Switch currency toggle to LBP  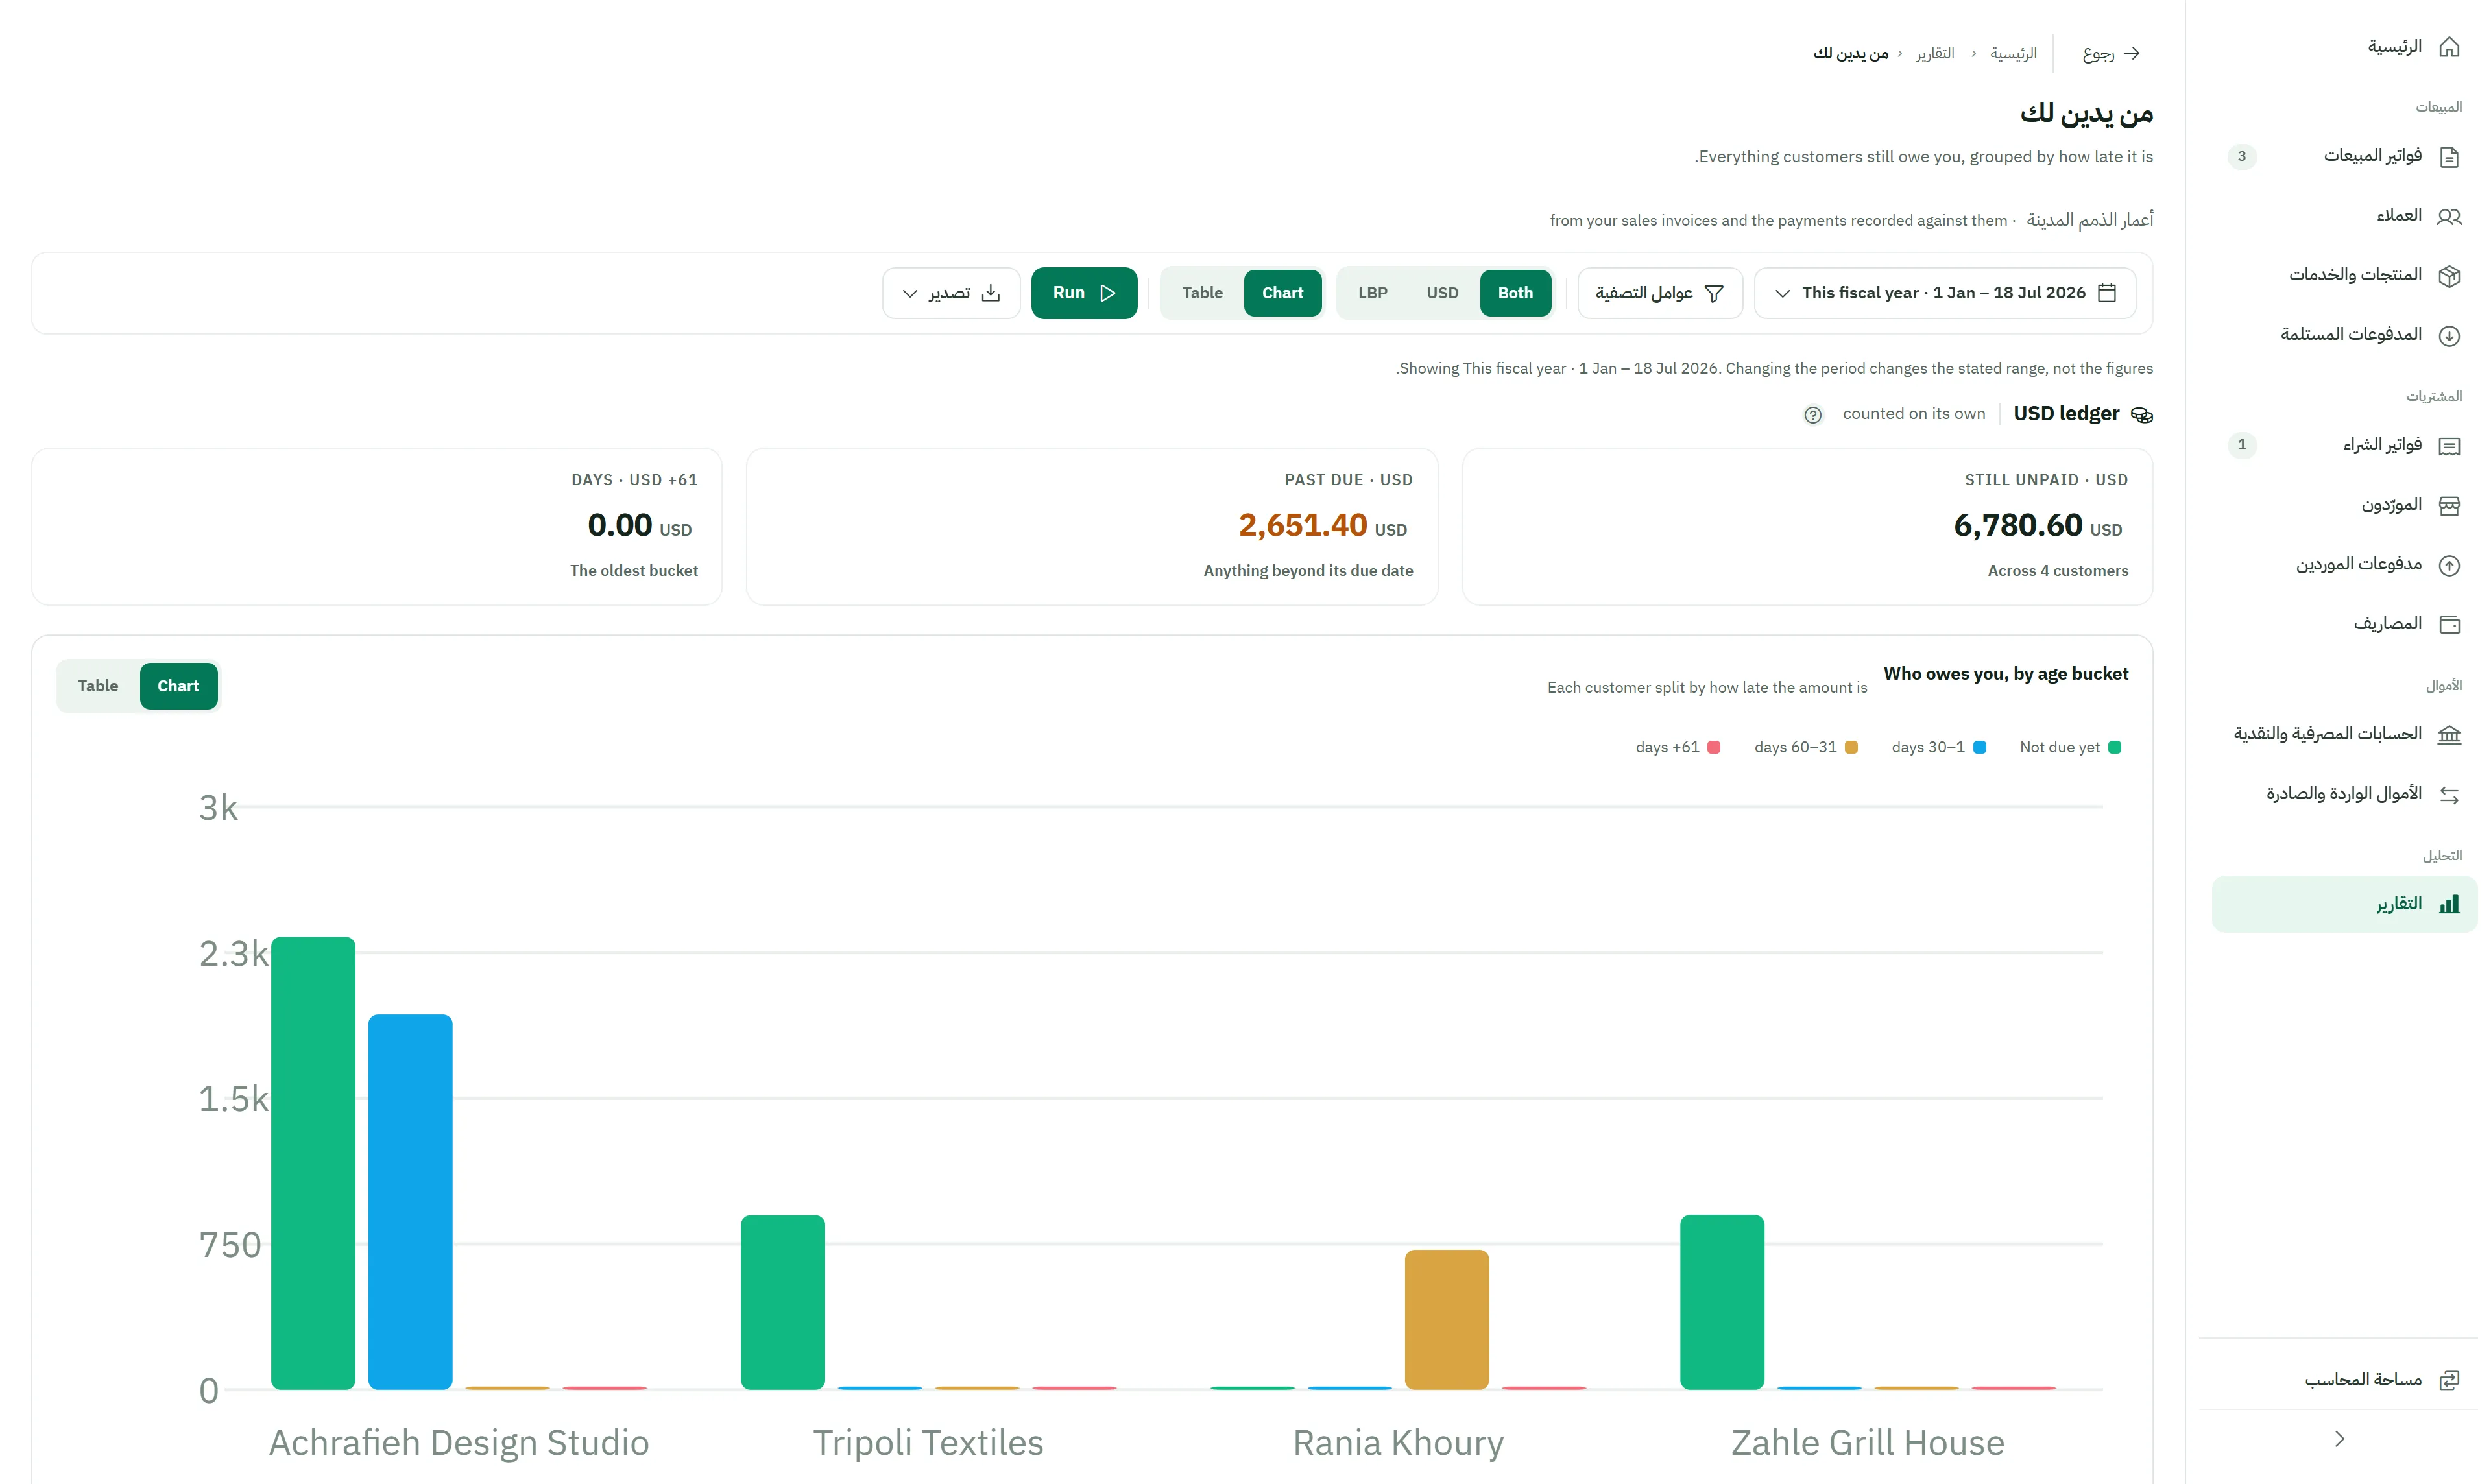tap(1372, 293)
